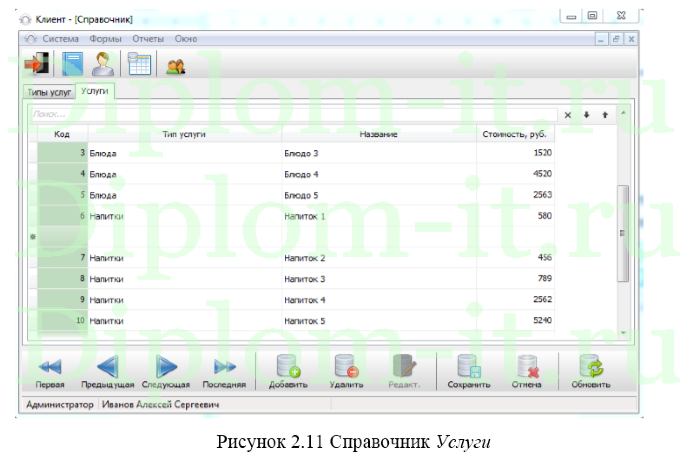Viewport: 680px width, 460px height.
Task: Go to next record Следующая
Action: tap(166, 372)
